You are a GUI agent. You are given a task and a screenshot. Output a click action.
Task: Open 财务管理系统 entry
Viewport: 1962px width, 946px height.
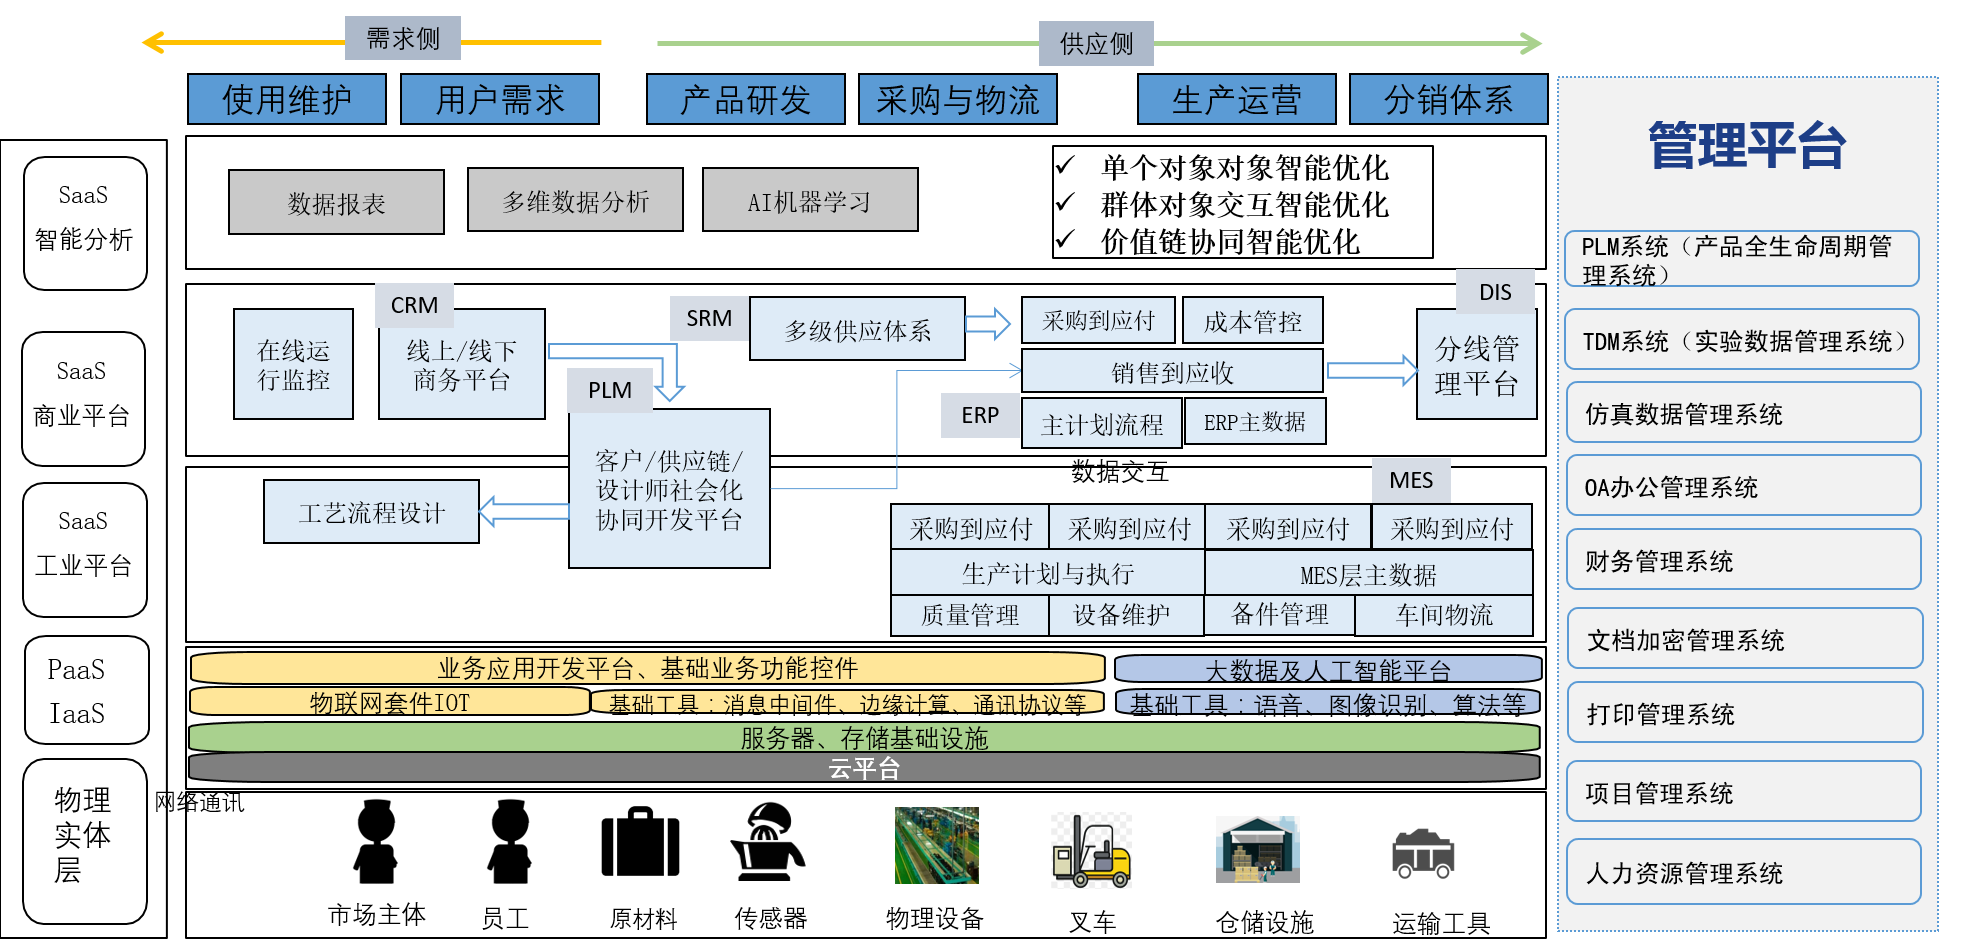click(x=1743, y=560)
